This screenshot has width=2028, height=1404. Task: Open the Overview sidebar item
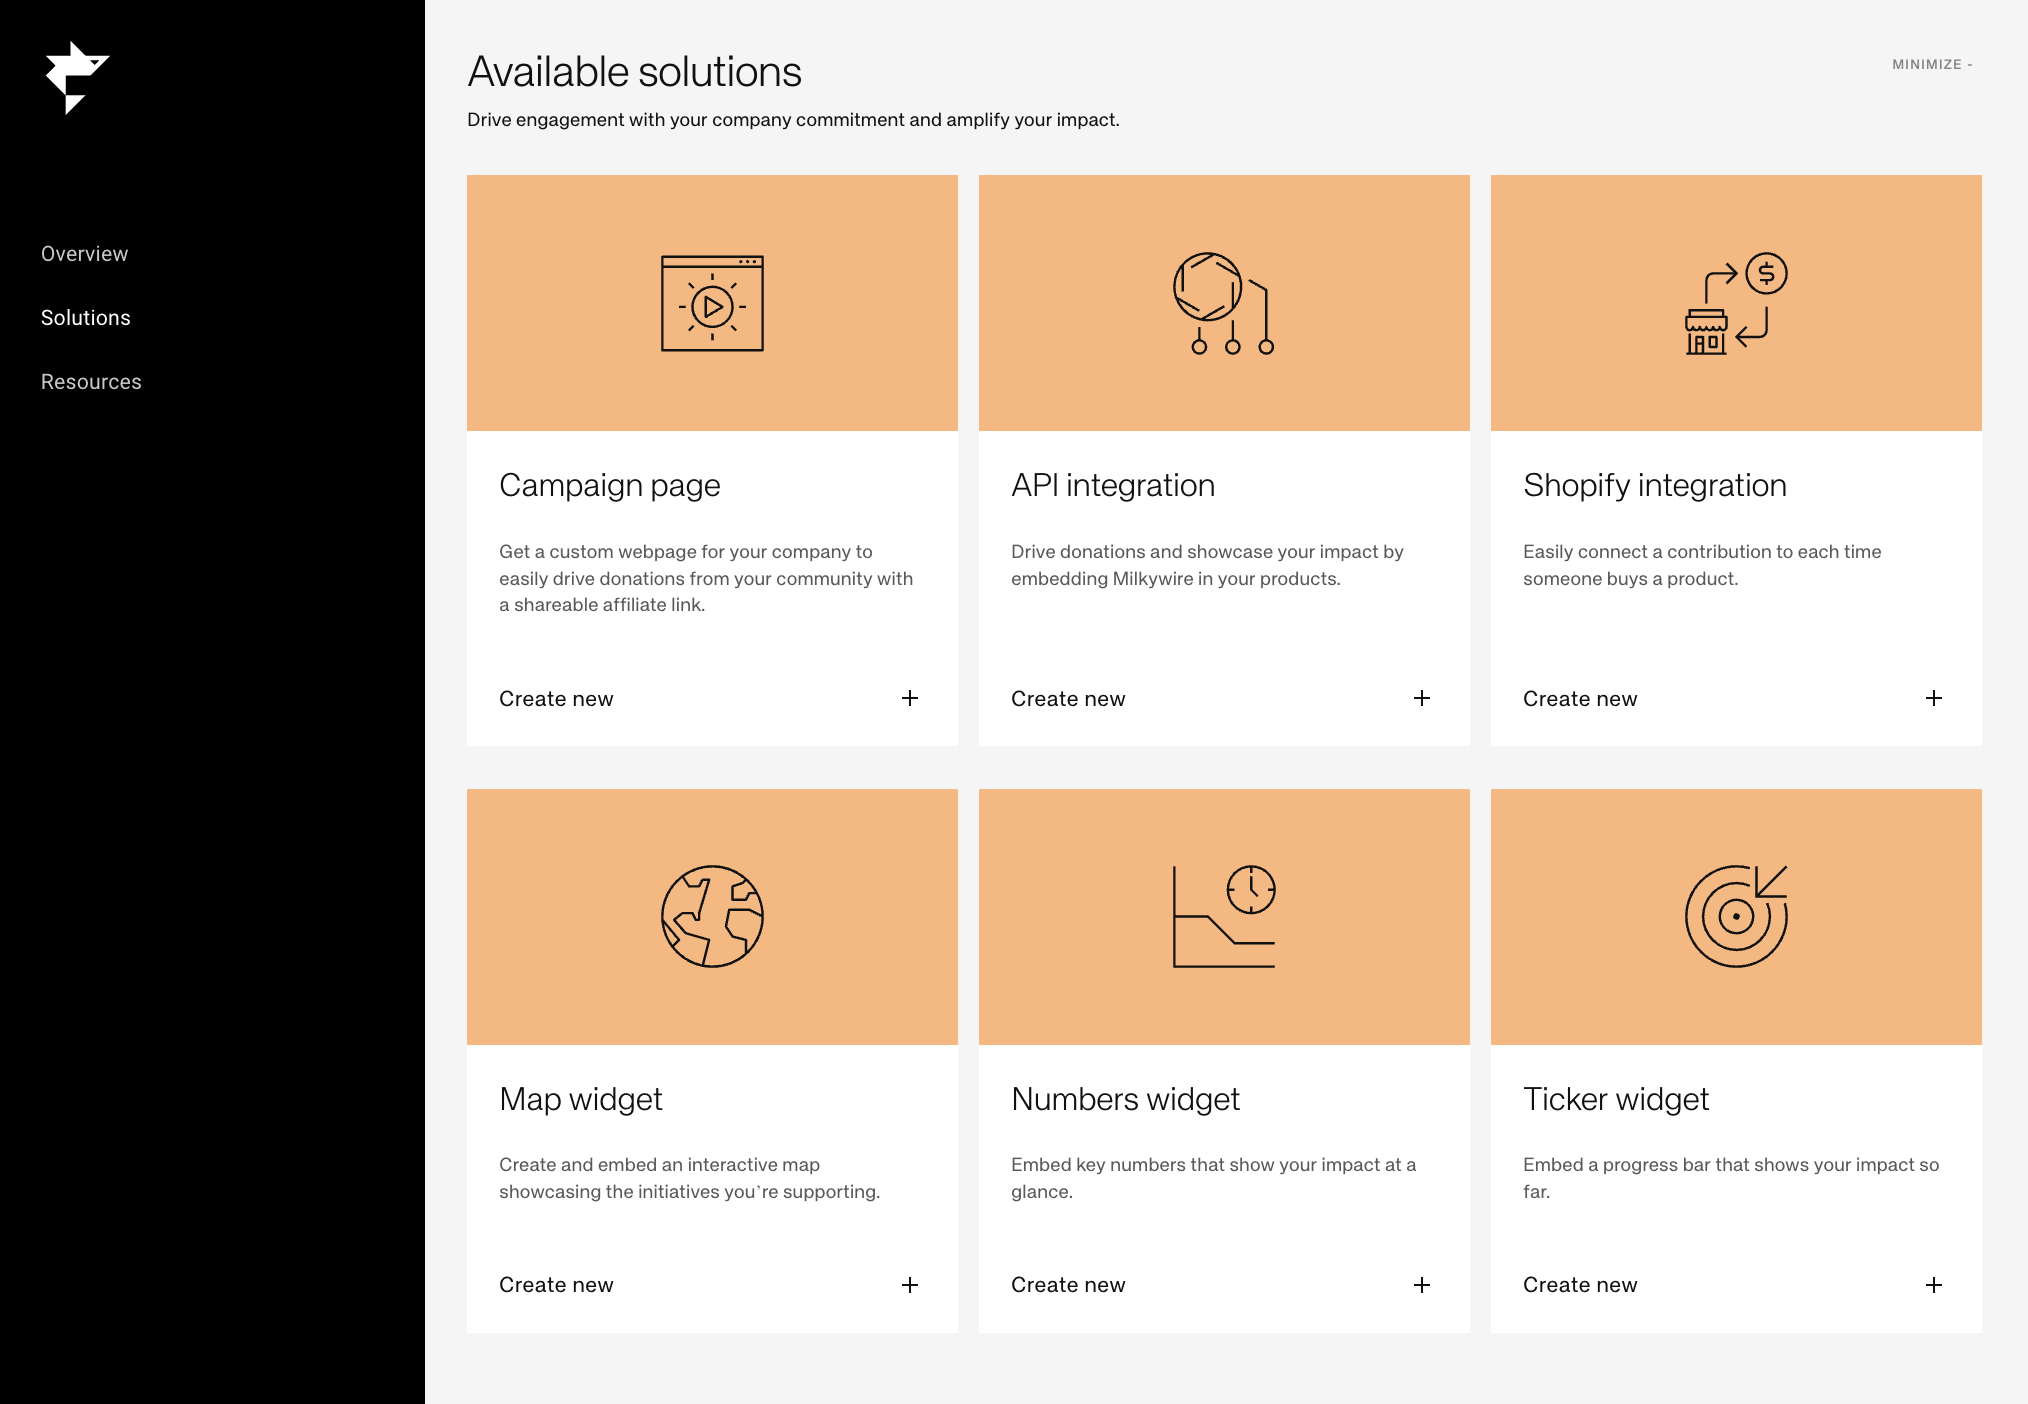point(84,254)
